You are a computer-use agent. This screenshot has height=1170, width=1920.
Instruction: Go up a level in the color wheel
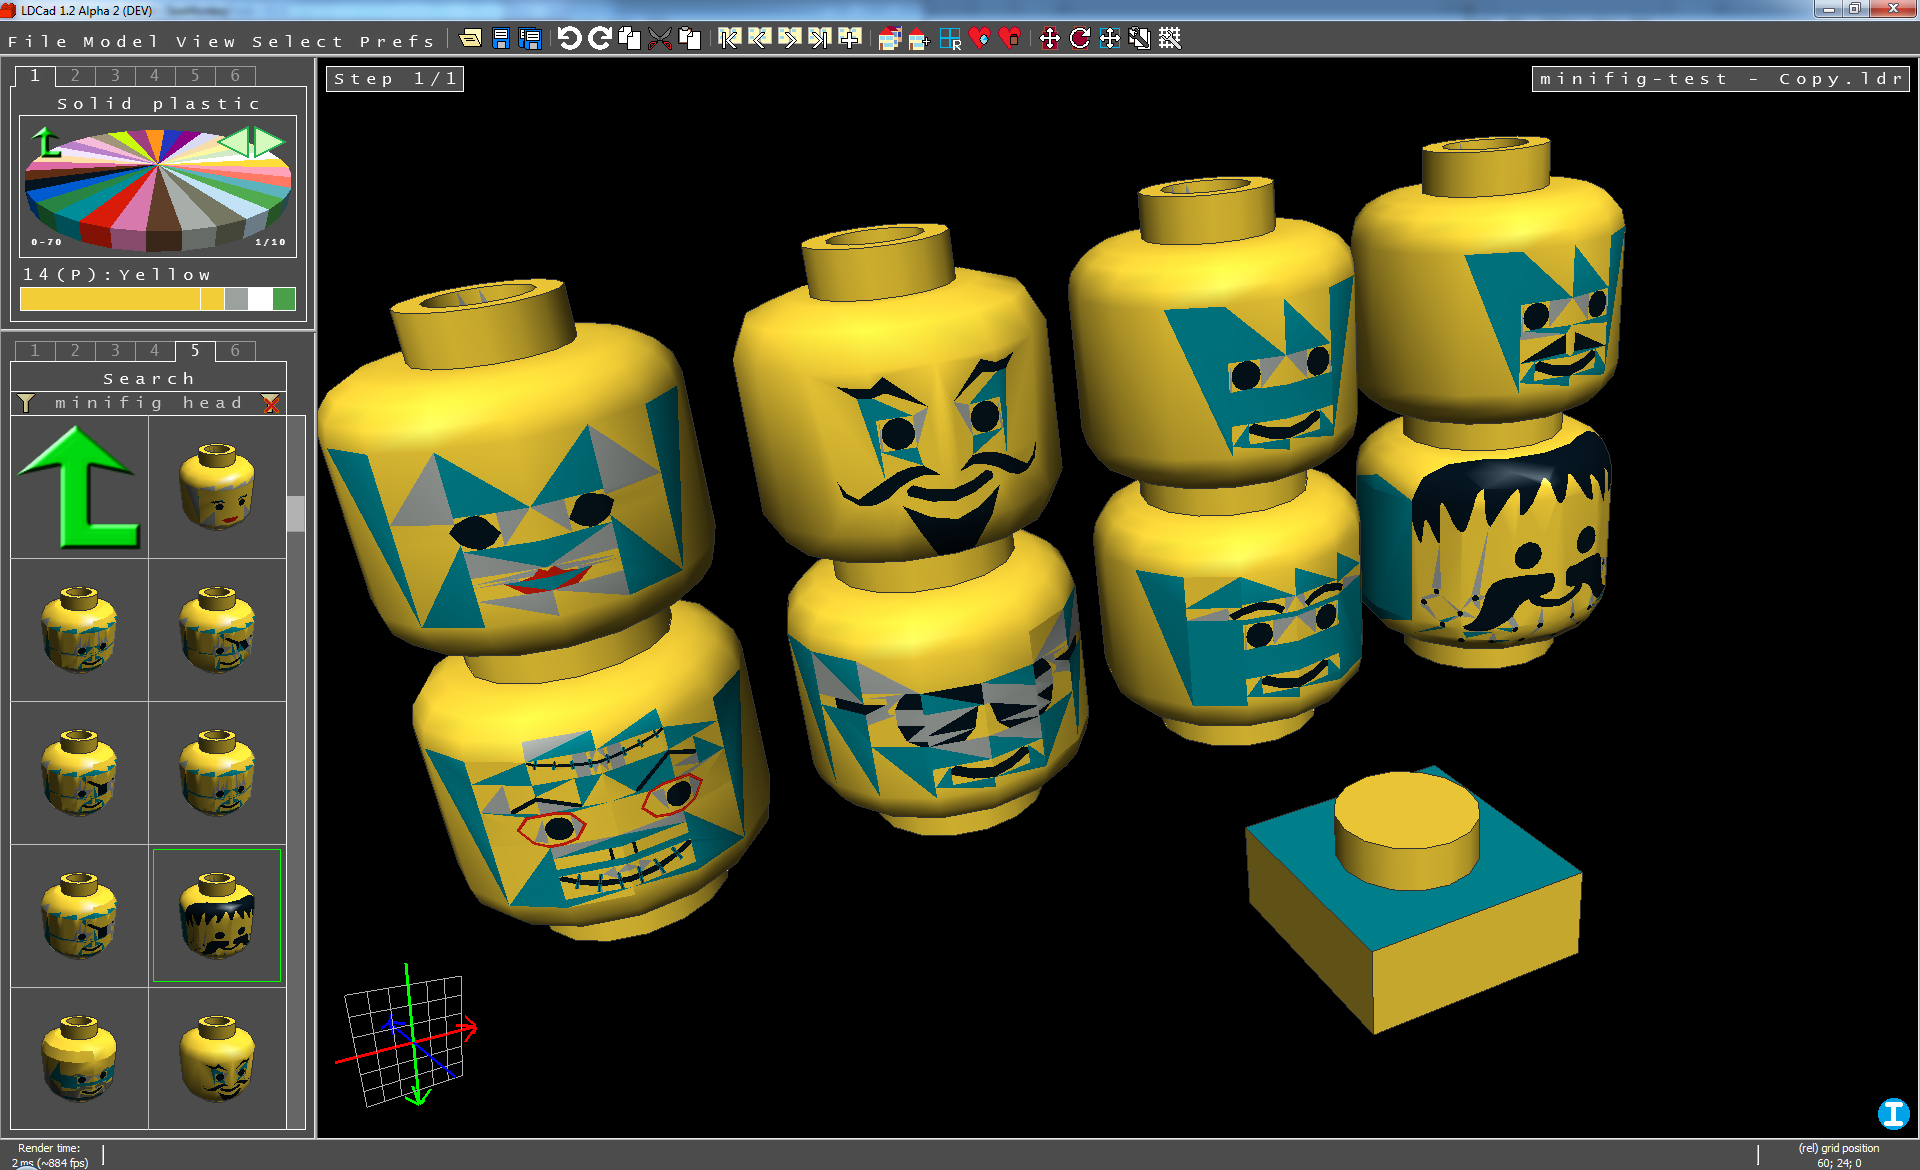[x=45, y=142]
